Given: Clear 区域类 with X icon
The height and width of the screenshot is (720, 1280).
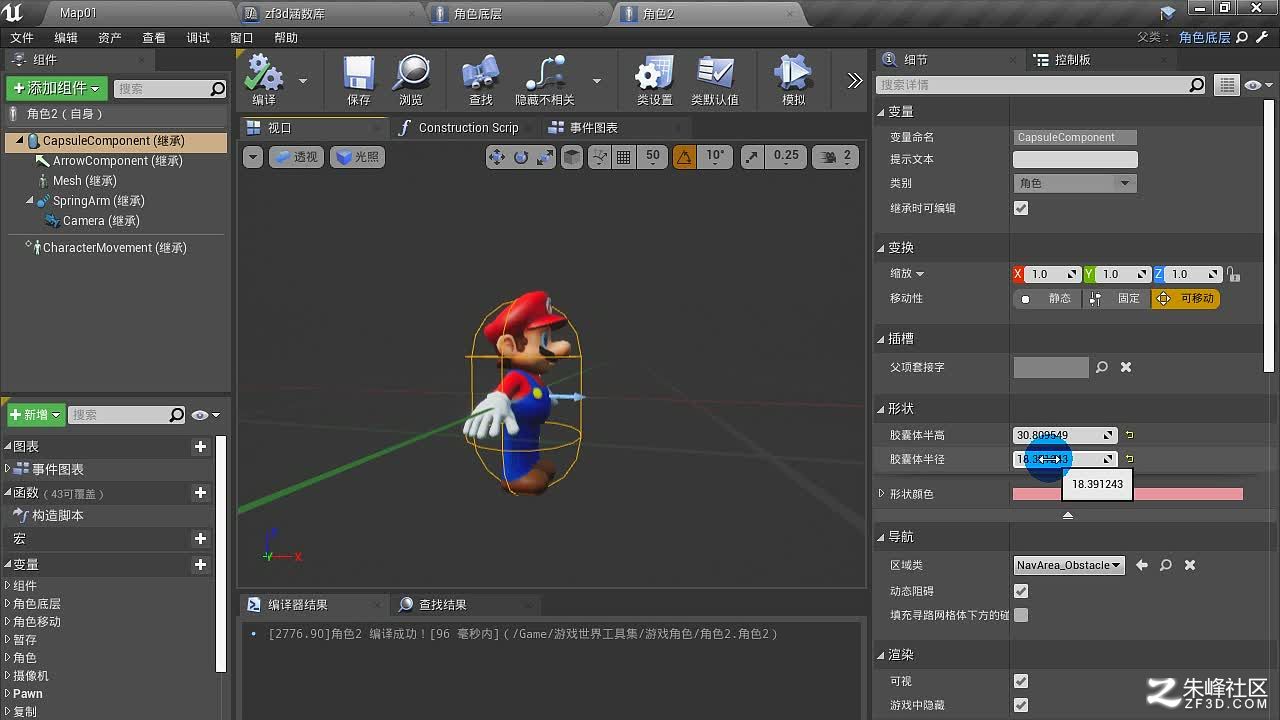Looking at the screenshot, I should coord(1190,565).
